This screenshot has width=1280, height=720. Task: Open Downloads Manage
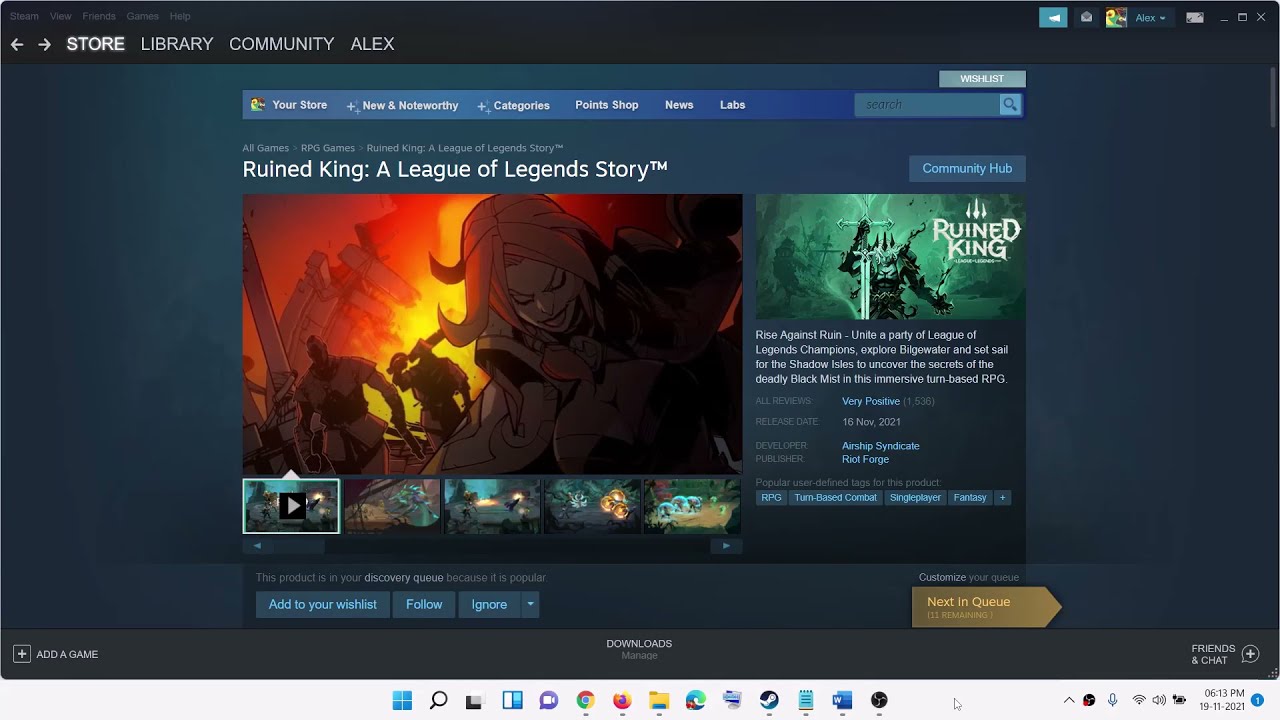[639, 655]
